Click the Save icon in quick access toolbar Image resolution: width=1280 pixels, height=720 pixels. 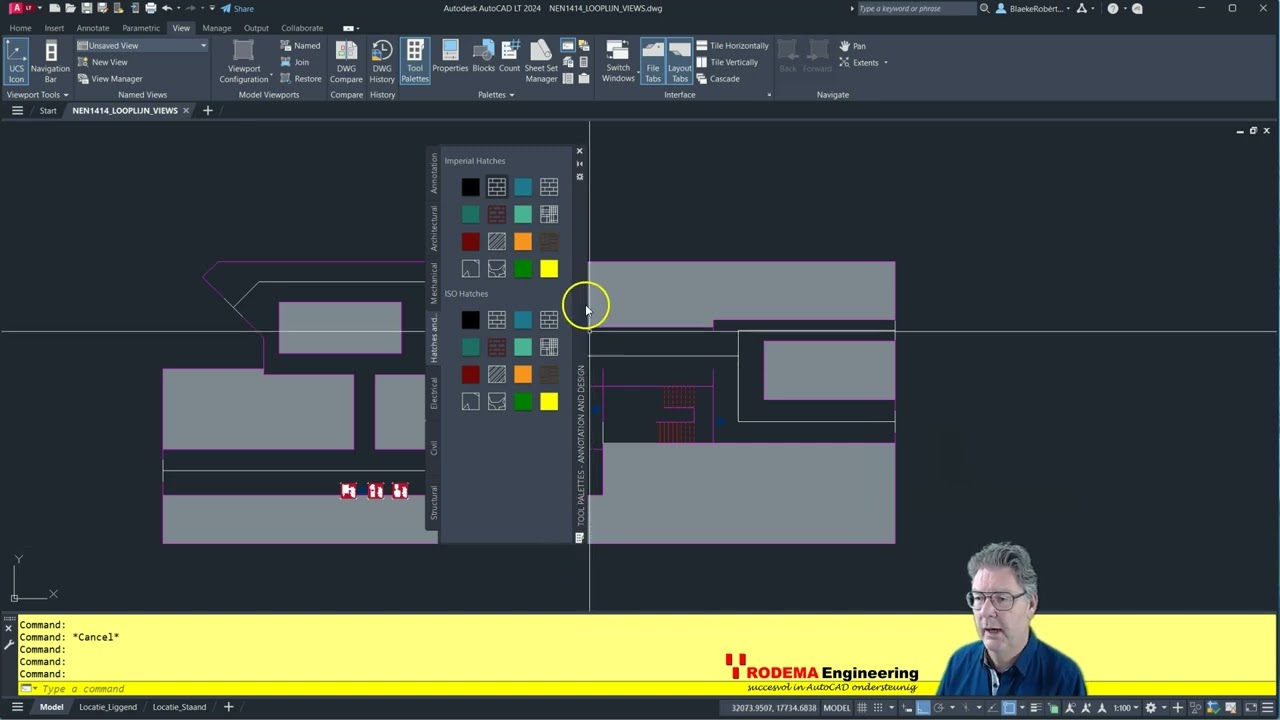pyautogui.click(x=86, y=8)
